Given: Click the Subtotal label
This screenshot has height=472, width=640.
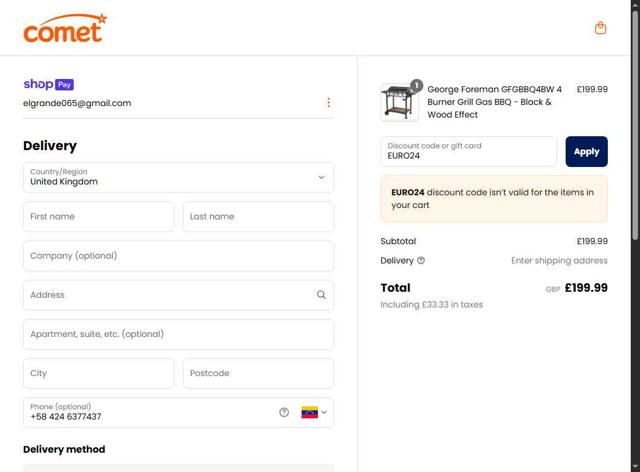Looking at the screenshot, I should [398, 241].
